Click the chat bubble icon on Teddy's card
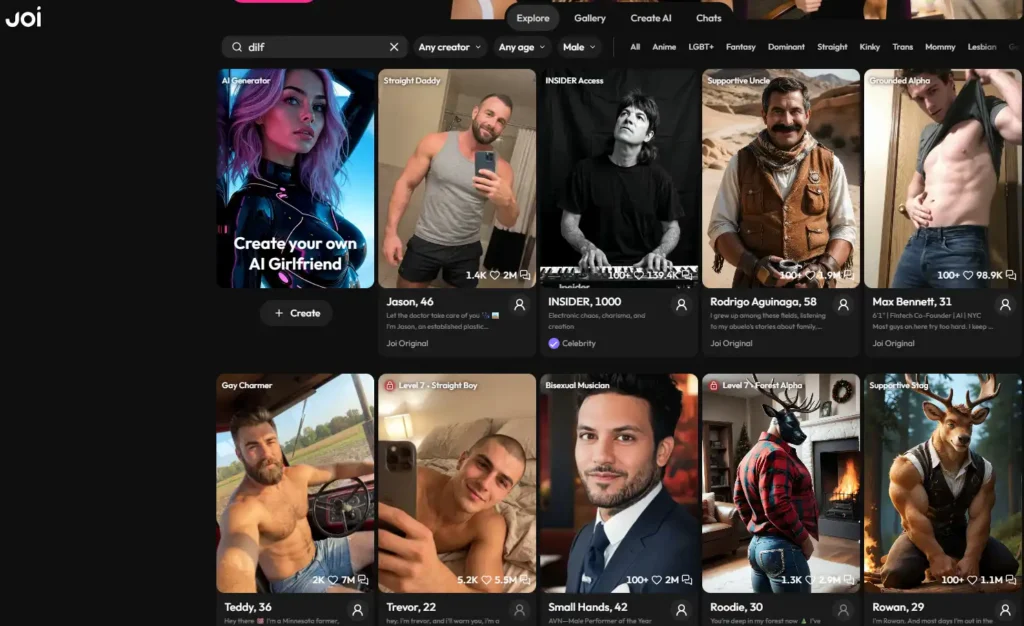The image size is (1024, 626). (x=363, y=580)
